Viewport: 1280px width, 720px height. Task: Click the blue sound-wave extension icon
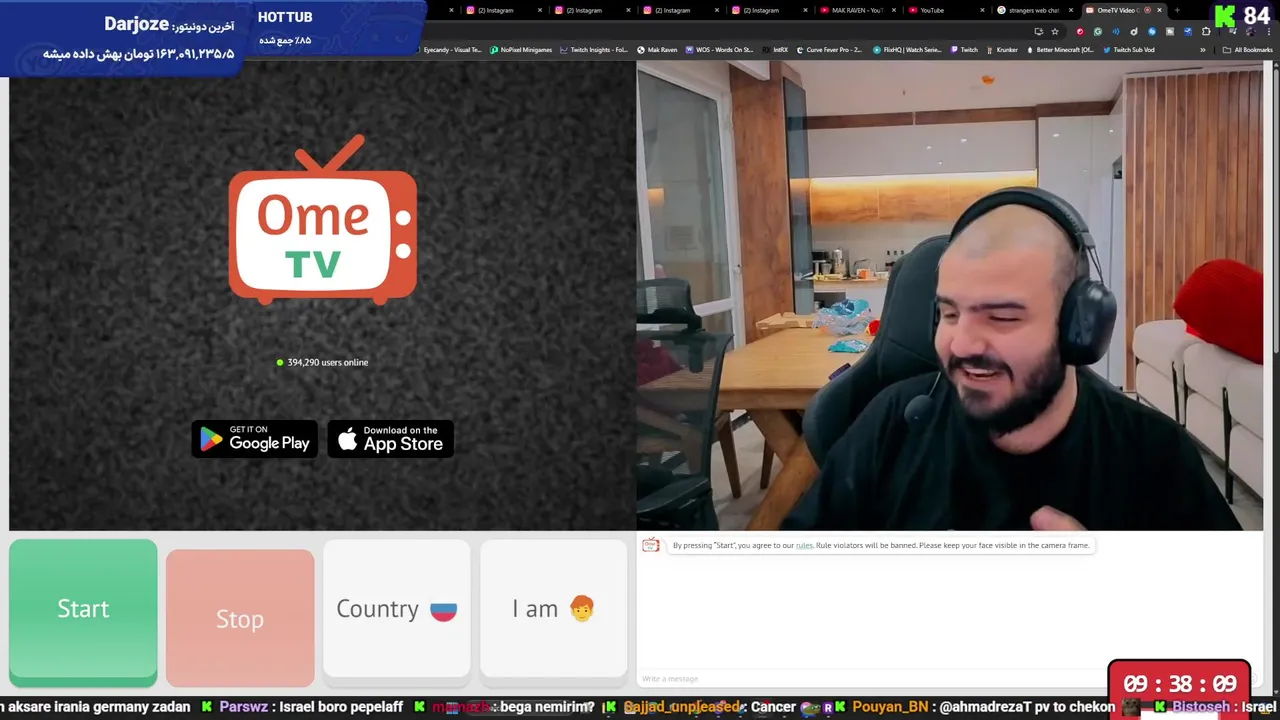1116,31
